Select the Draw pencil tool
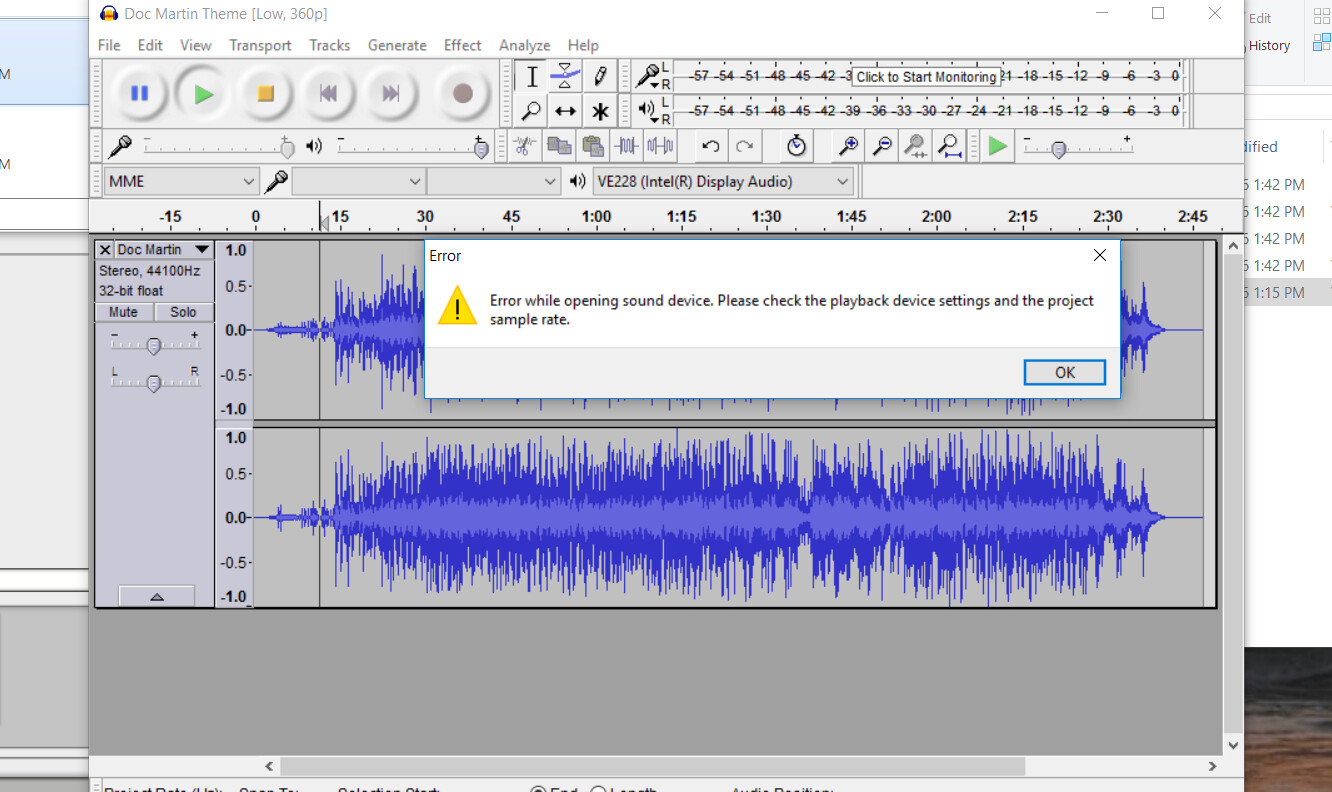1332x792 pixels. (599, 76)
